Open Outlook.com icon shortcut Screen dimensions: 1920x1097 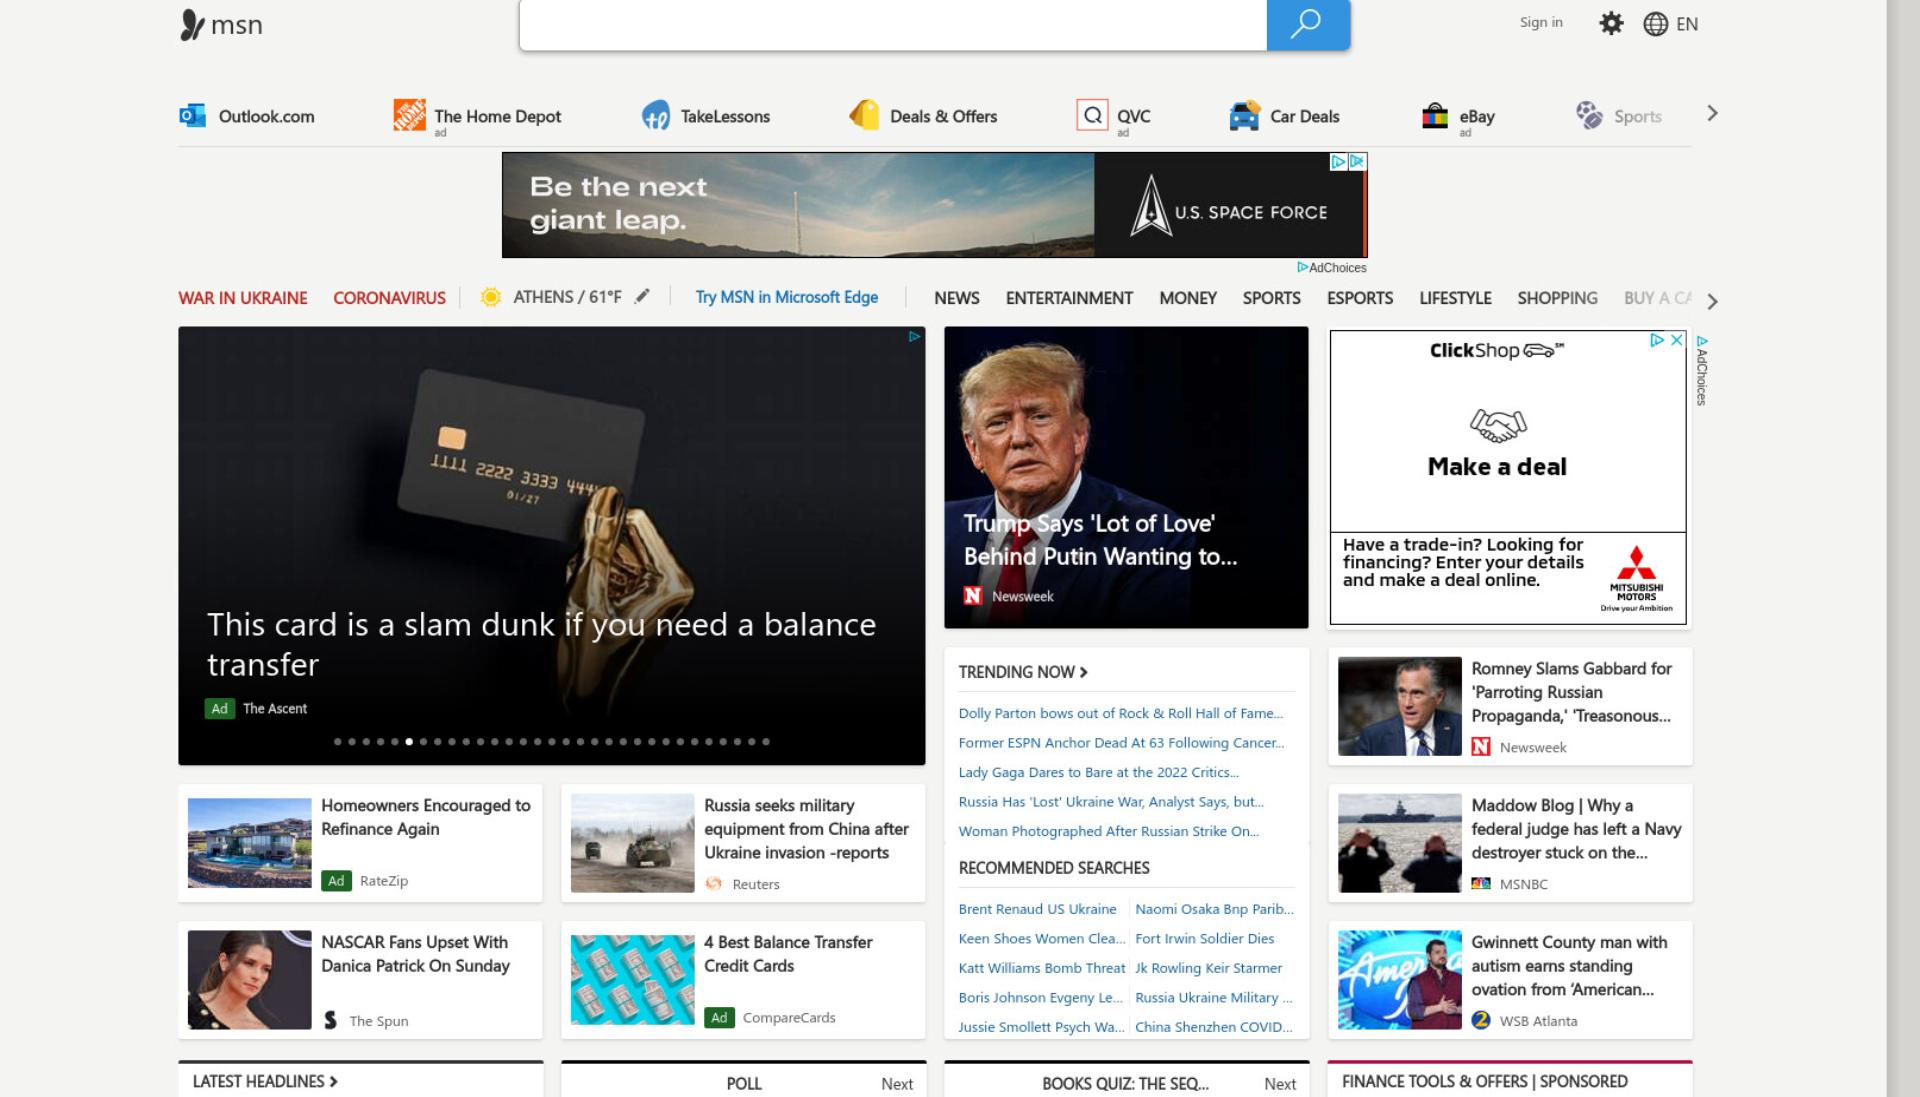pyautogui.click(x=192, y=116)
